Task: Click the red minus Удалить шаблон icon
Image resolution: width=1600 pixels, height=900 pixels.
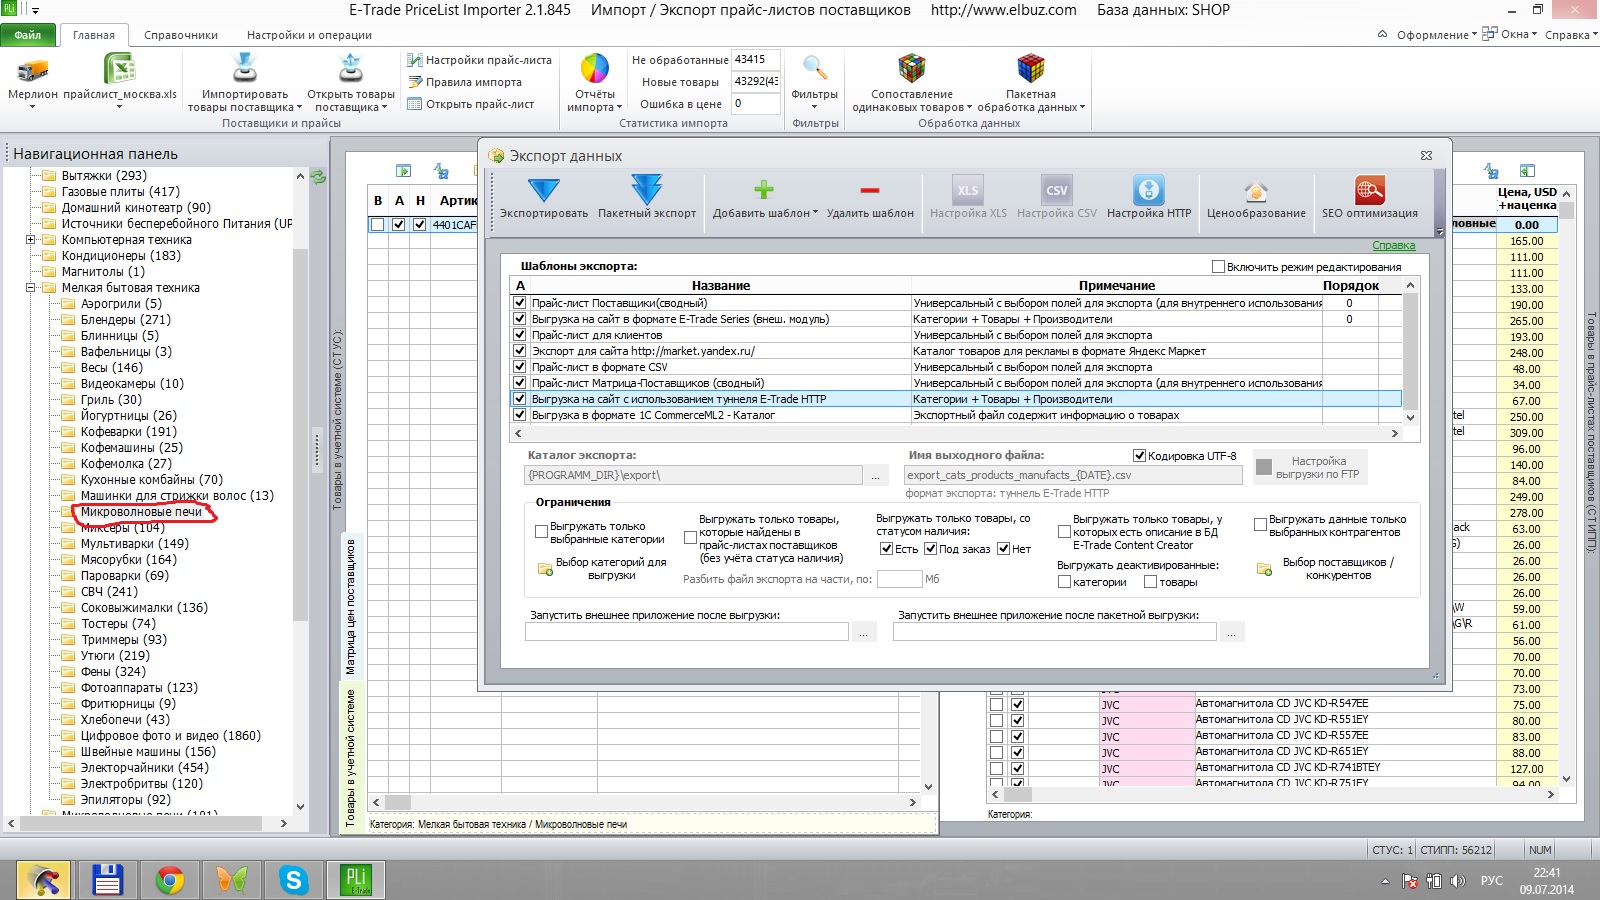Action: [870, 190]
